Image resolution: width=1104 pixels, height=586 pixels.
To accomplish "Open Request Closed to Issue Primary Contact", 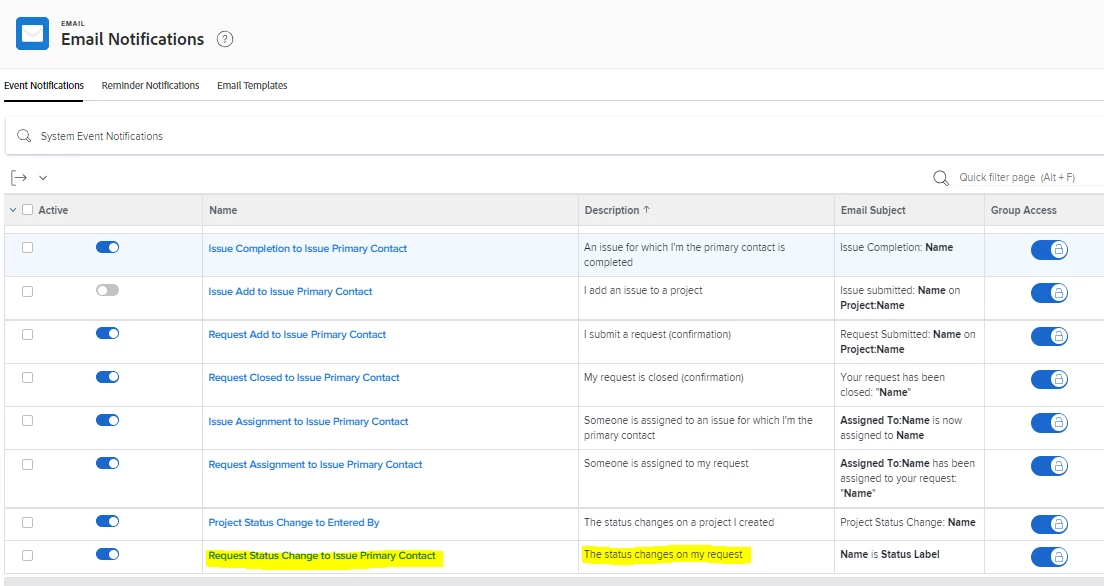I will tap(303, 378).
